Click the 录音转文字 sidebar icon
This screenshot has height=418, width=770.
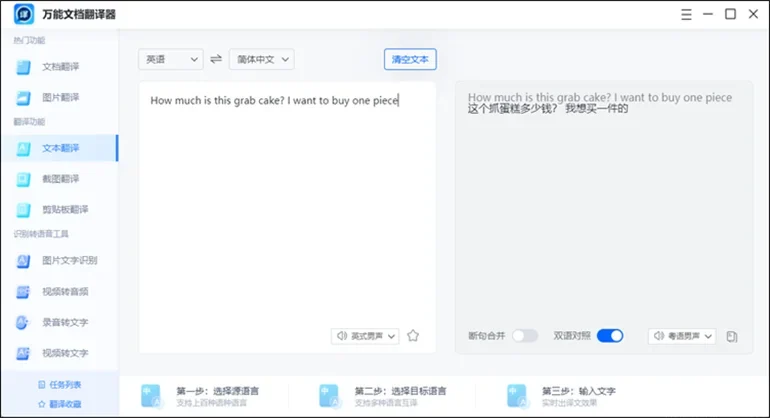[23, 323]
